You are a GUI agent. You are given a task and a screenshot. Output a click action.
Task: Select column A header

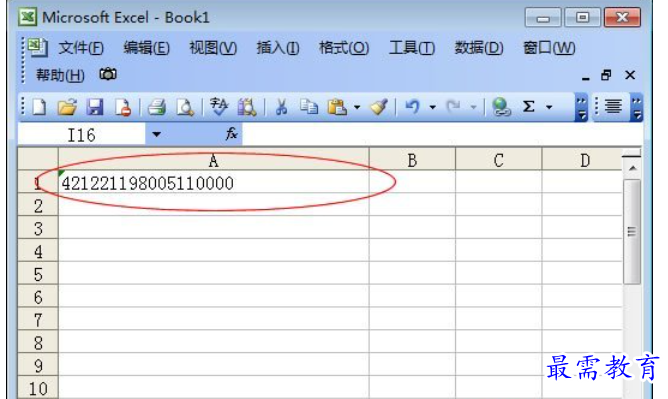(x=213, y=160)
